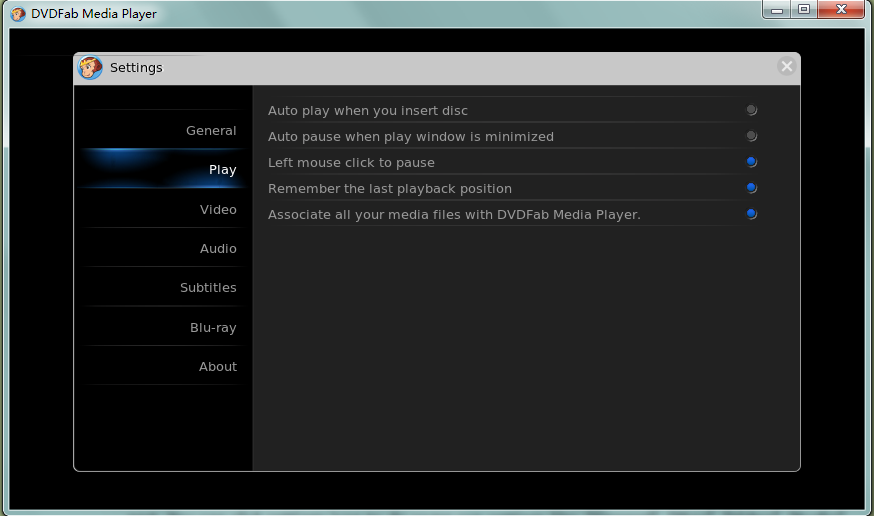Go to the Audio settings tab
Image resolution: width=874 pixels, height=516 pixels.
(218, 249)
